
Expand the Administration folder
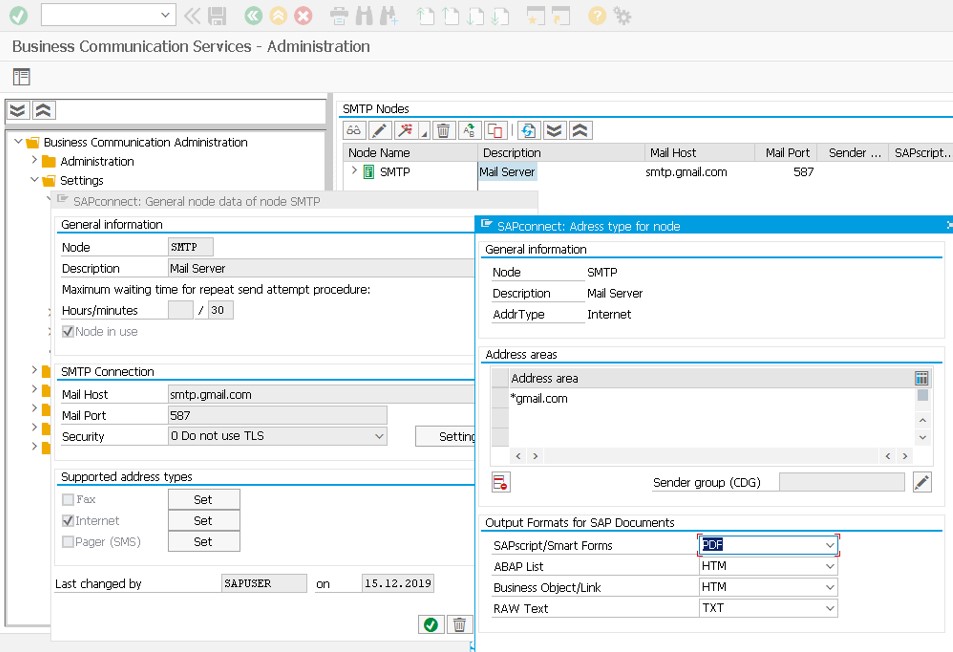coord(35,160)
